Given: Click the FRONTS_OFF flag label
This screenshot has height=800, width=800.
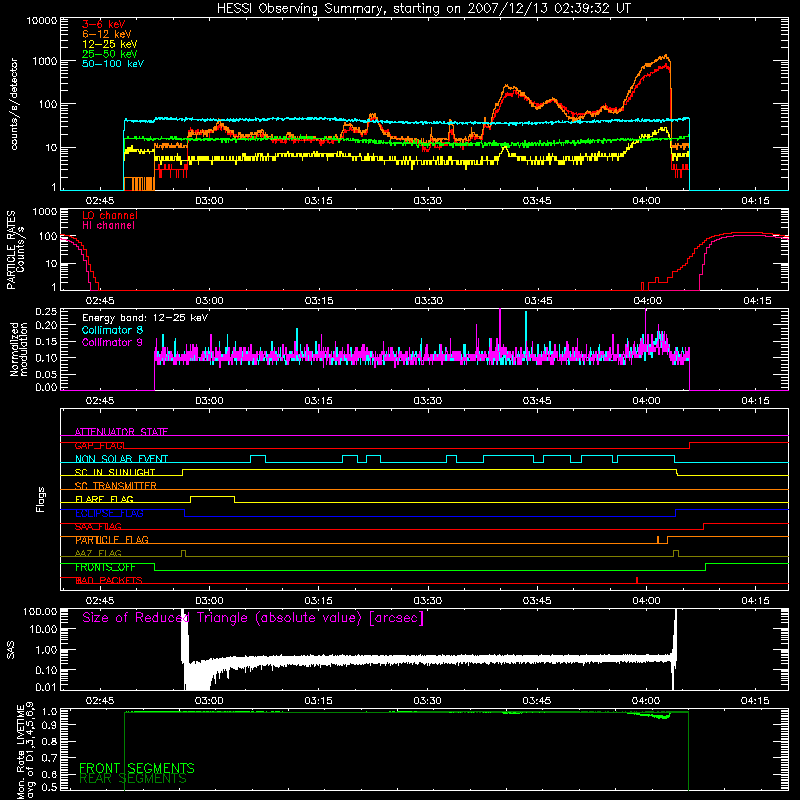Looking at the screenshot, I should click(105, 567).
